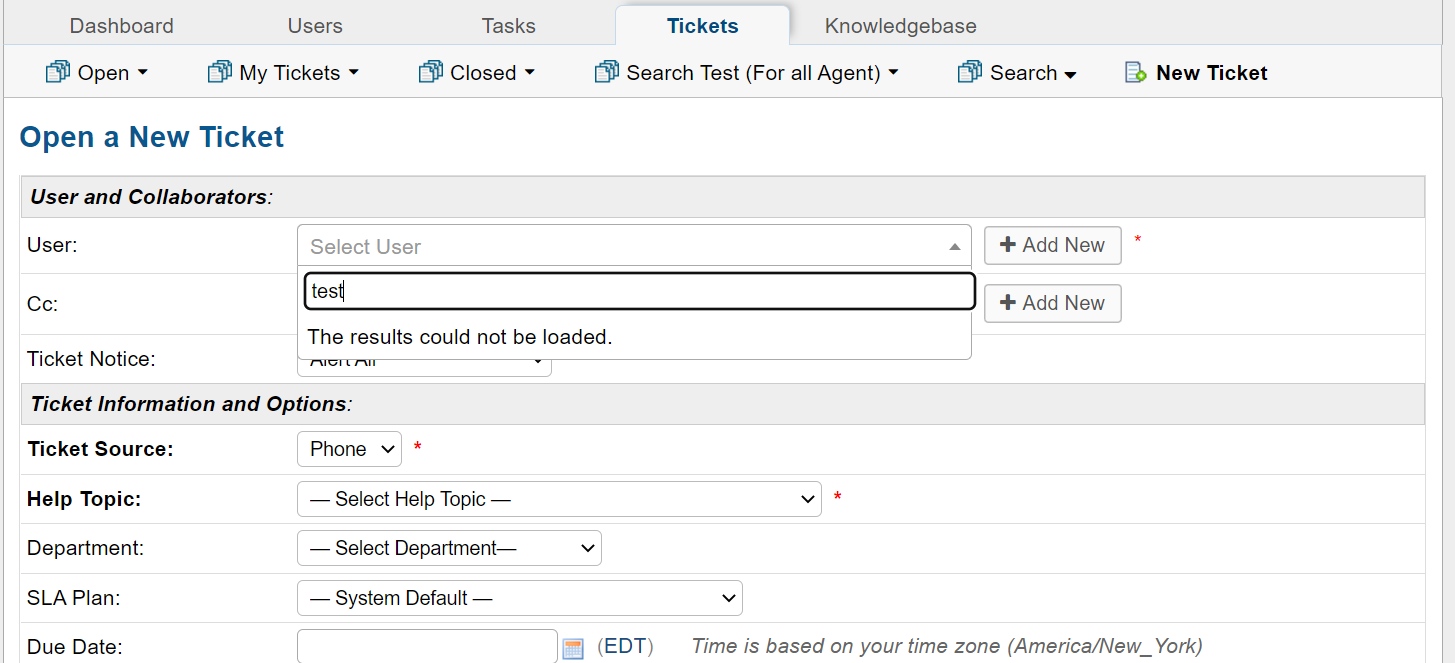Click the EDT timezone link
Image resolution: width=1455 pixels, height=663 pixels.
click(x=625, y=646)
